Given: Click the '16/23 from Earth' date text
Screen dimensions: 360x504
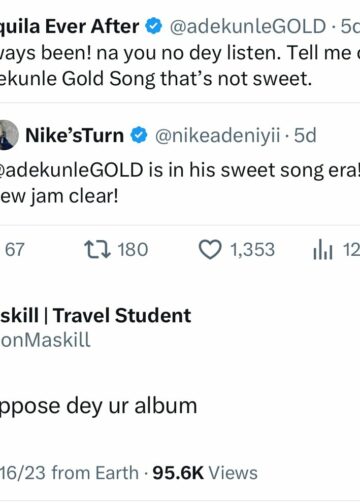Looking at the screenshot, I should coord(69,473).
